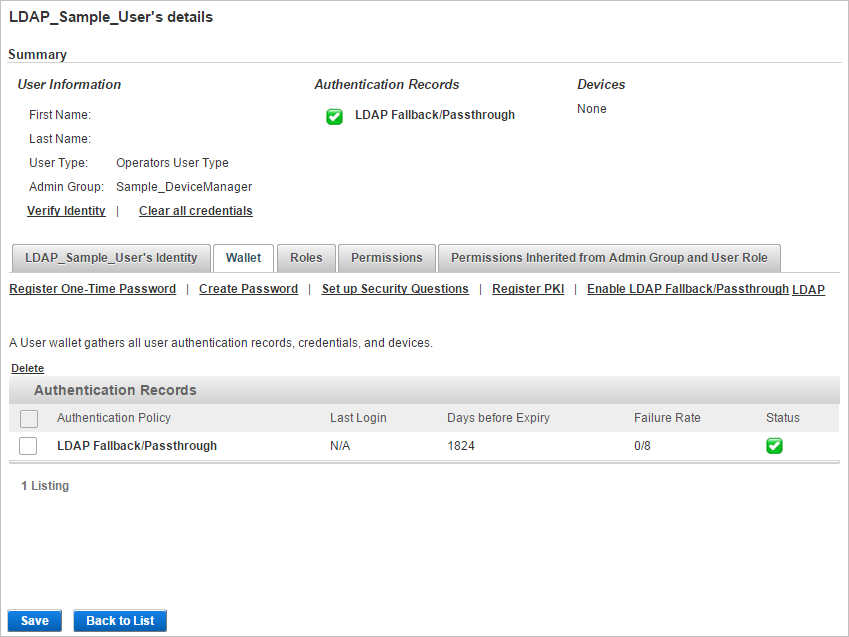Click the Create Password link
The height and width of the screenshot is (637, 849).
[248, 289]
